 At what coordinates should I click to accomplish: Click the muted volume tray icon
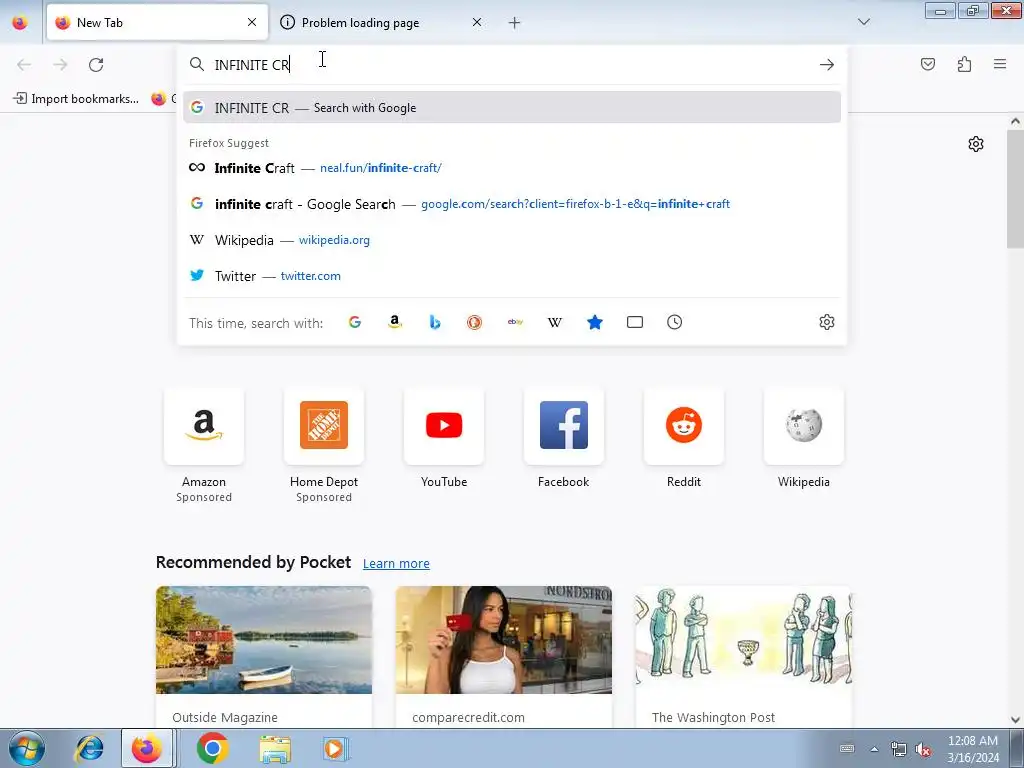pyautogui.click(x=923, y=749)
